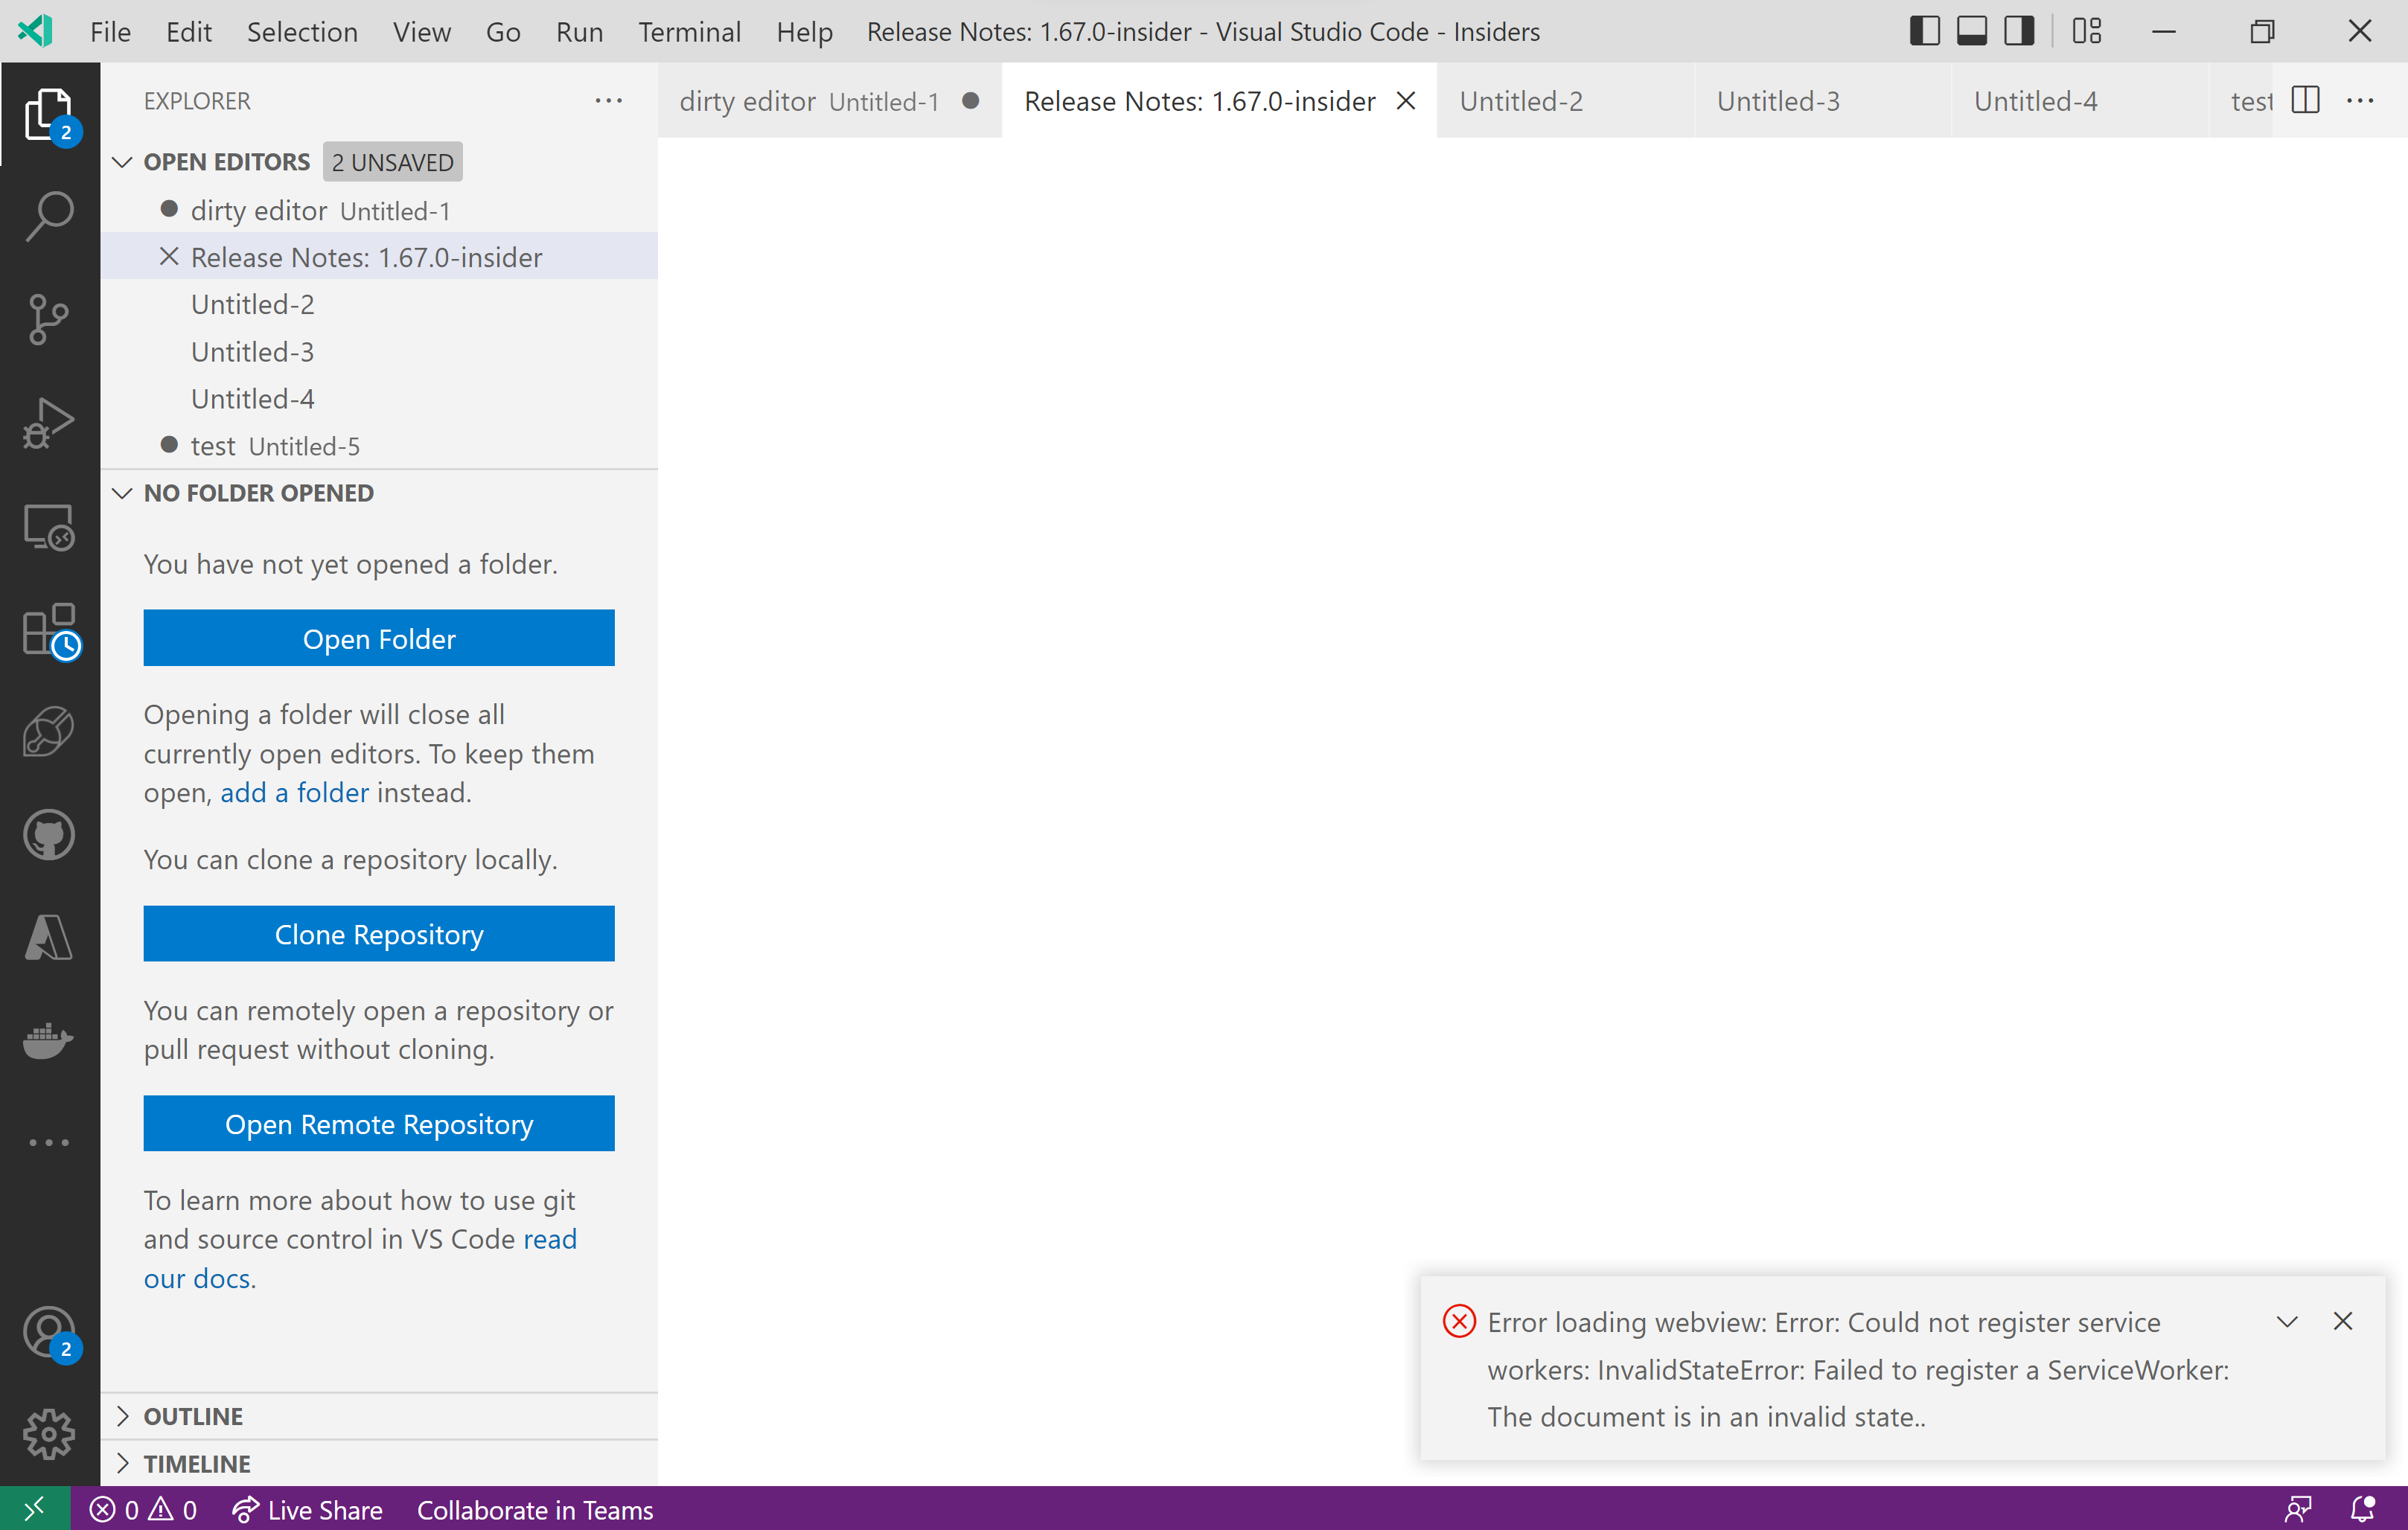
Task: Open the Selection menu
Action: pos(302,31)
